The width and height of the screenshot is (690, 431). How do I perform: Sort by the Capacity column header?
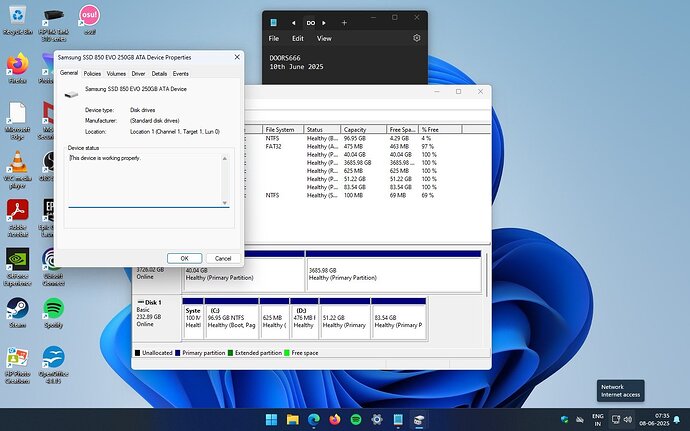[363, 129]
